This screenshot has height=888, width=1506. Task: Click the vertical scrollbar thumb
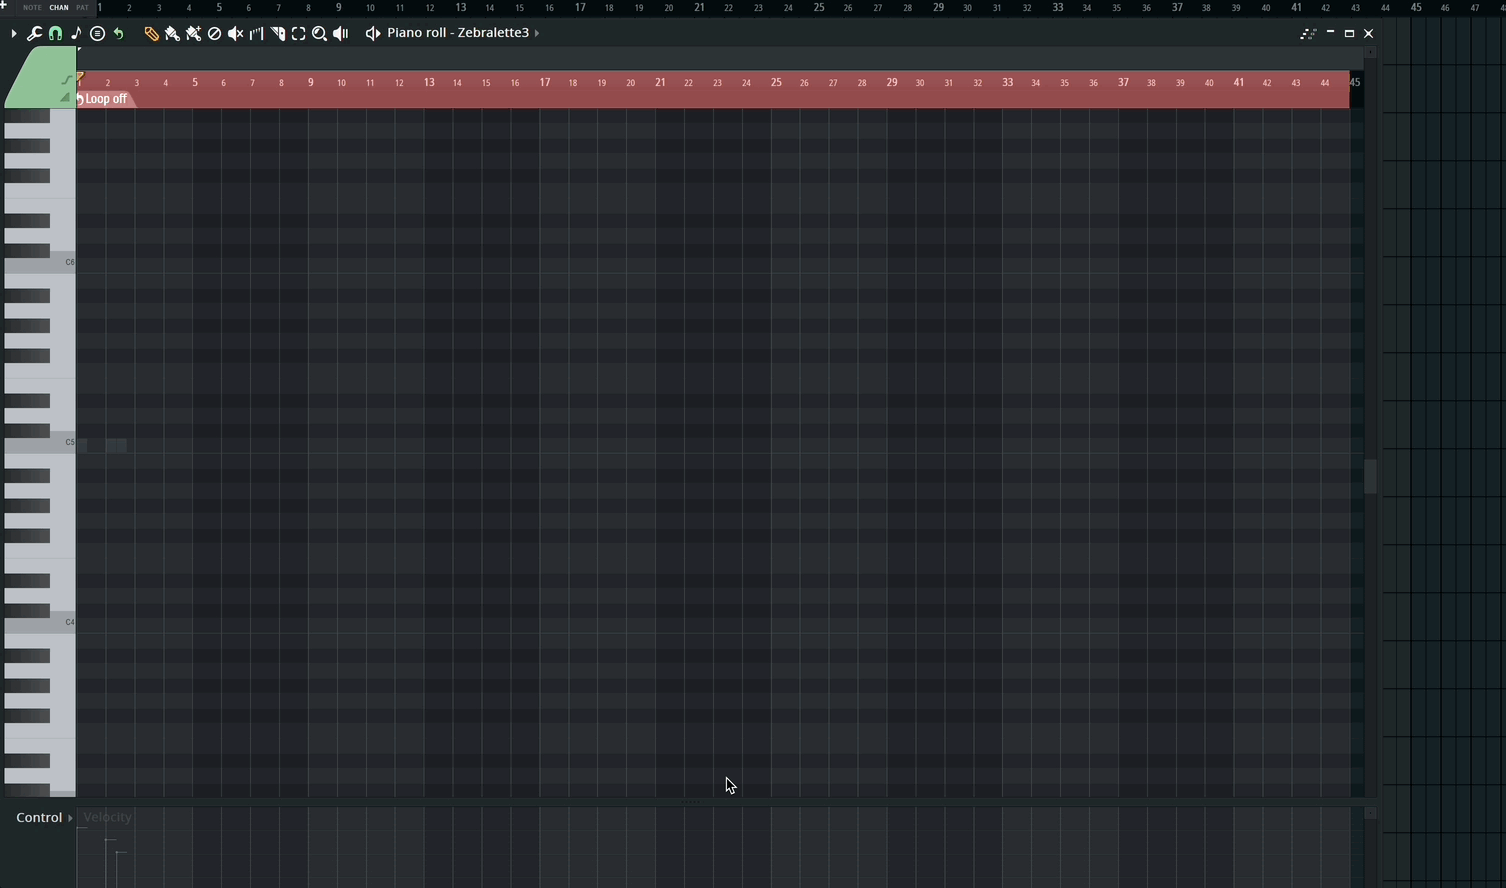tap(1371, 476)
